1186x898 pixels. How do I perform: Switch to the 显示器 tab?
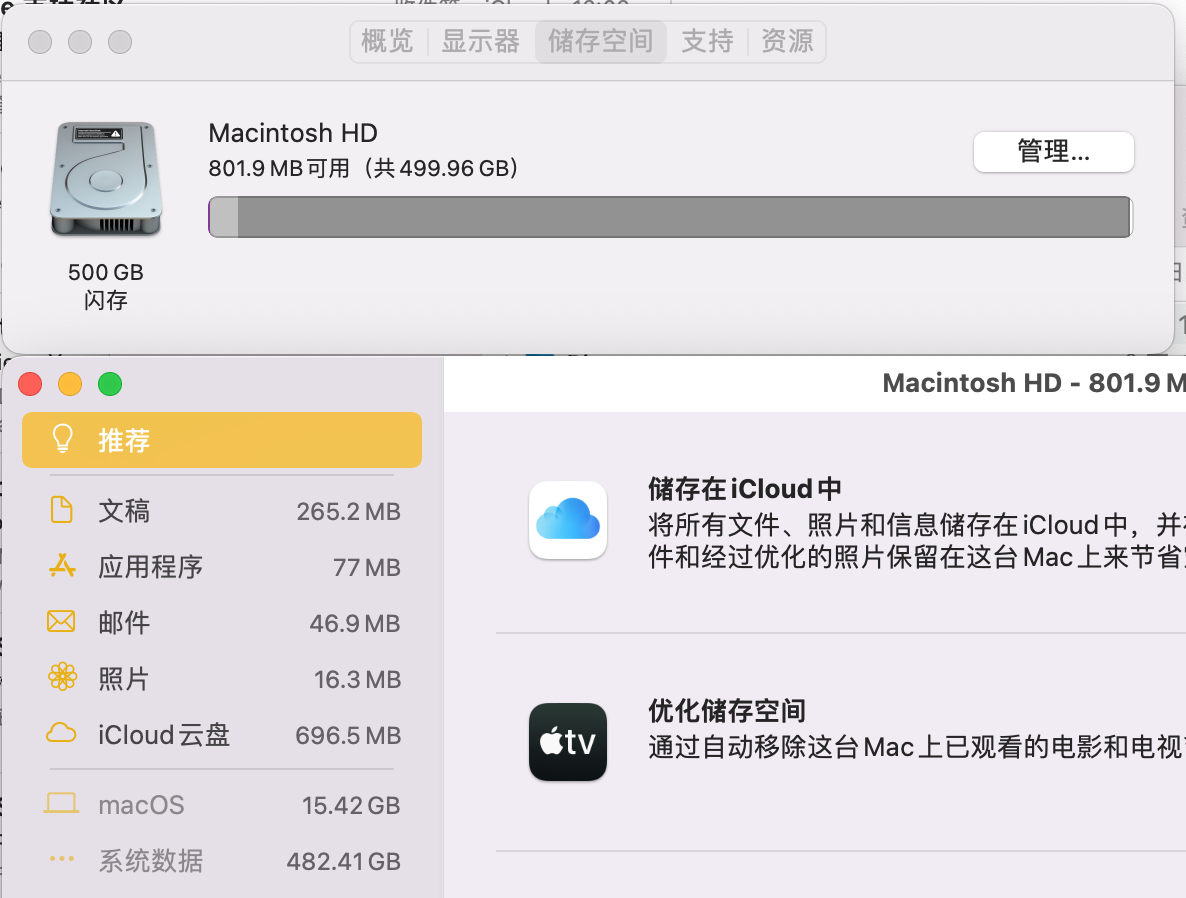pyautogui.click(x=481, y=42)
